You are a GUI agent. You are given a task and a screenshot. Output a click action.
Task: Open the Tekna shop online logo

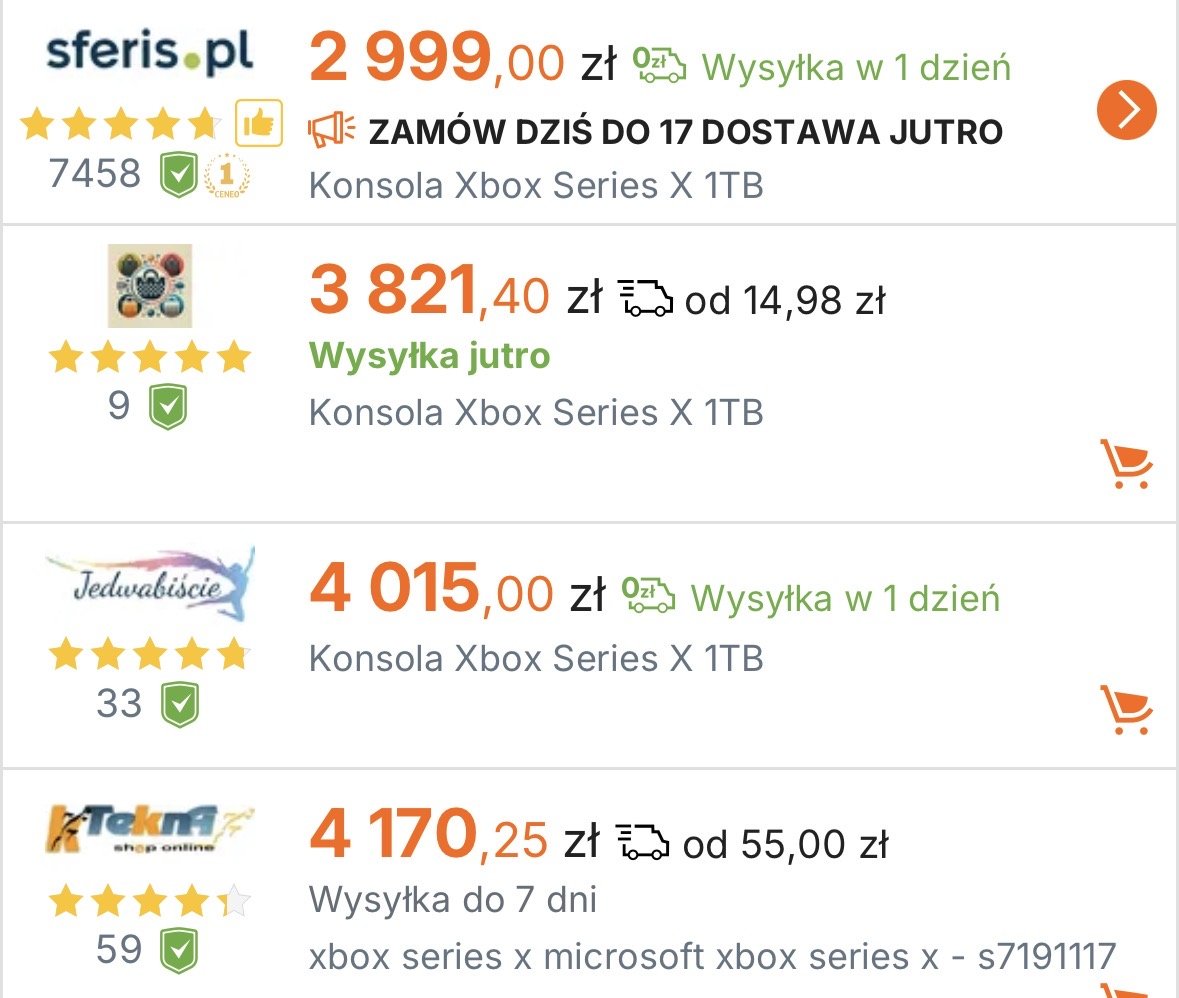148,832
